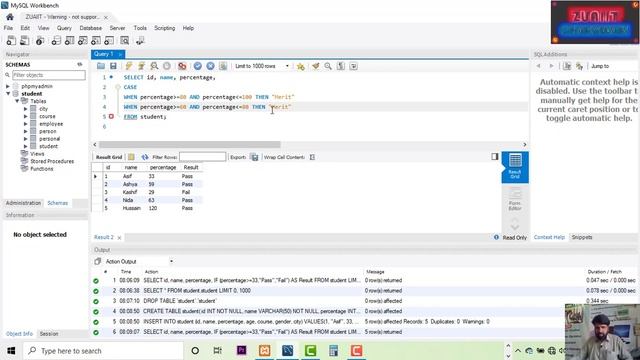The width and height of the screenshot is (640, 360).
Task: Create a new stored procedure icon
Action: pos(96,40)
